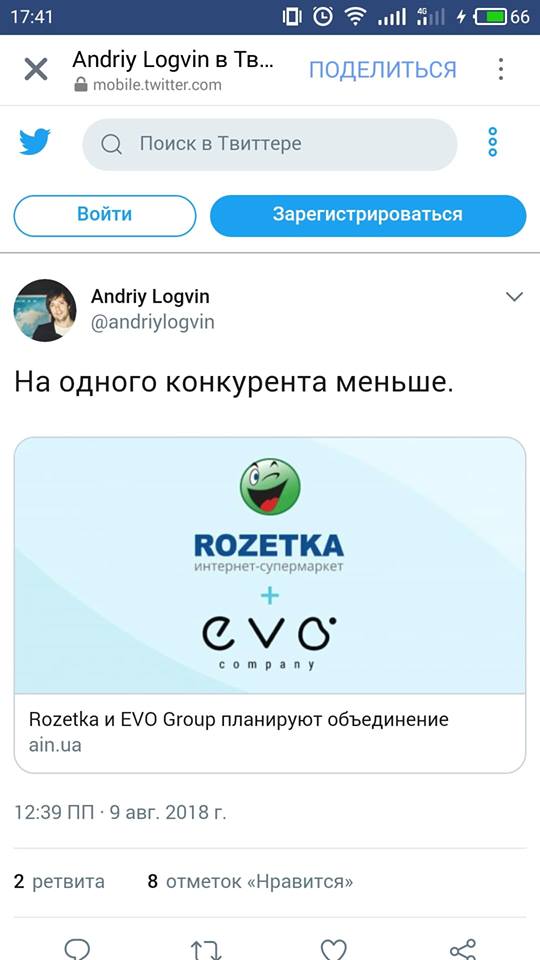Open the Rozetka + EVO card image
This screenshot has height=960, width=540.
[x=270, y=566]
